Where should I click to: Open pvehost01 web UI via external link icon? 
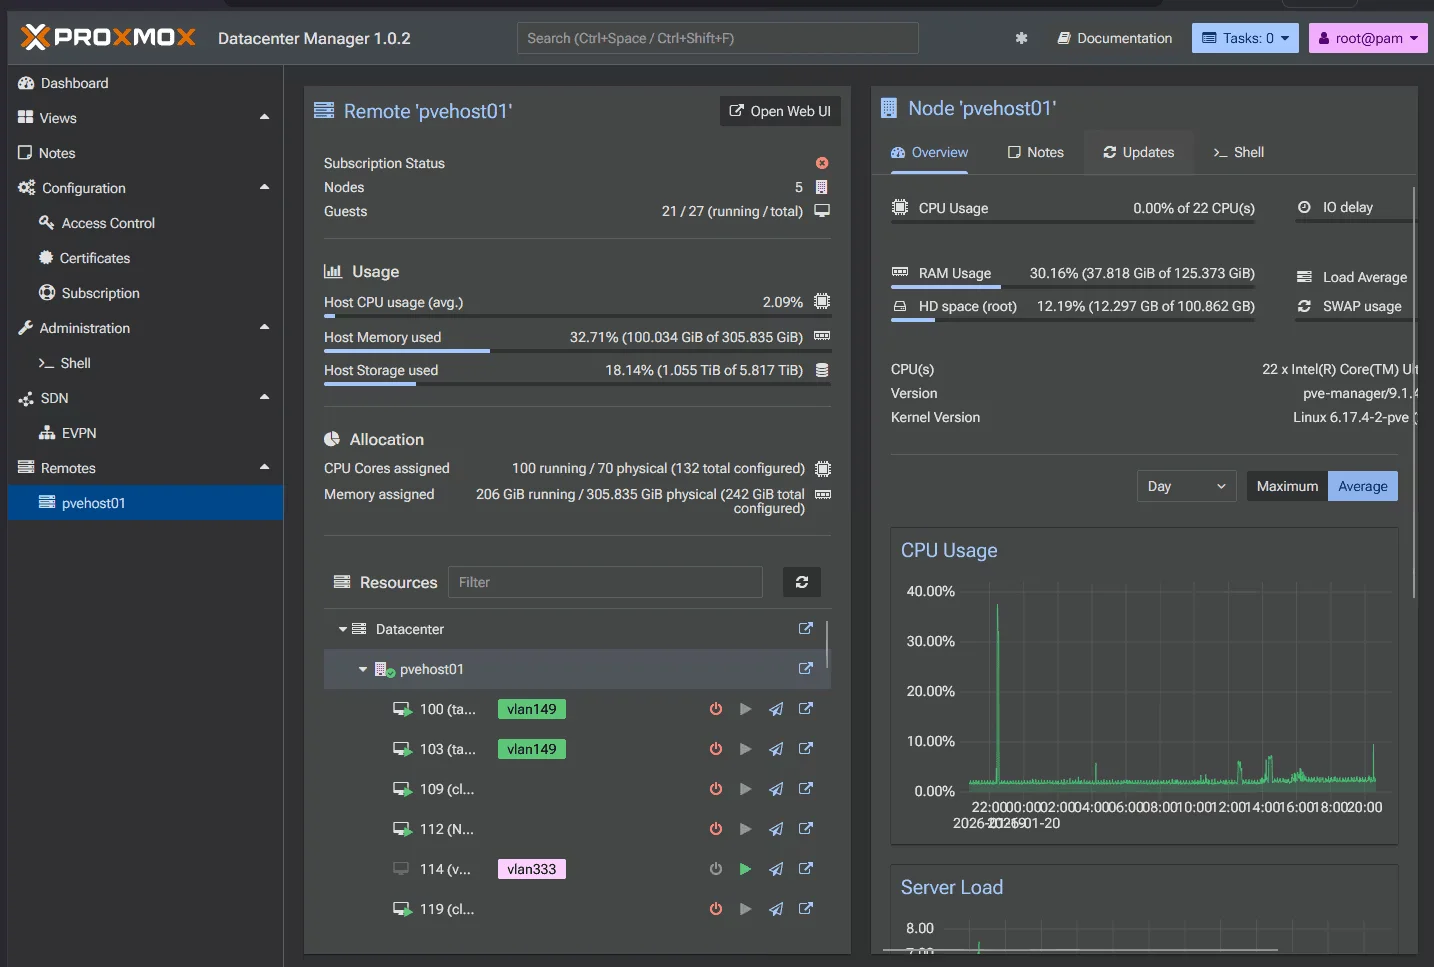coord(806,669)
